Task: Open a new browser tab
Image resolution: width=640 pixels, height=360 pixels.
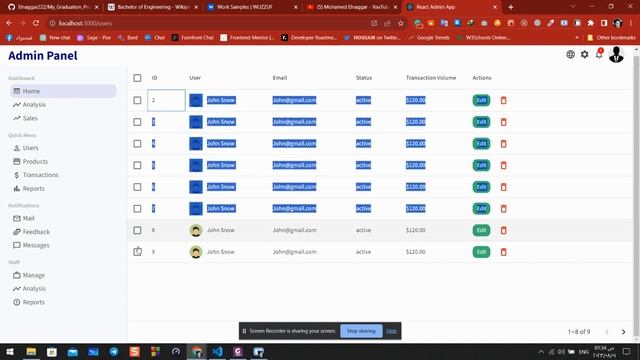Action: (510, 7)
